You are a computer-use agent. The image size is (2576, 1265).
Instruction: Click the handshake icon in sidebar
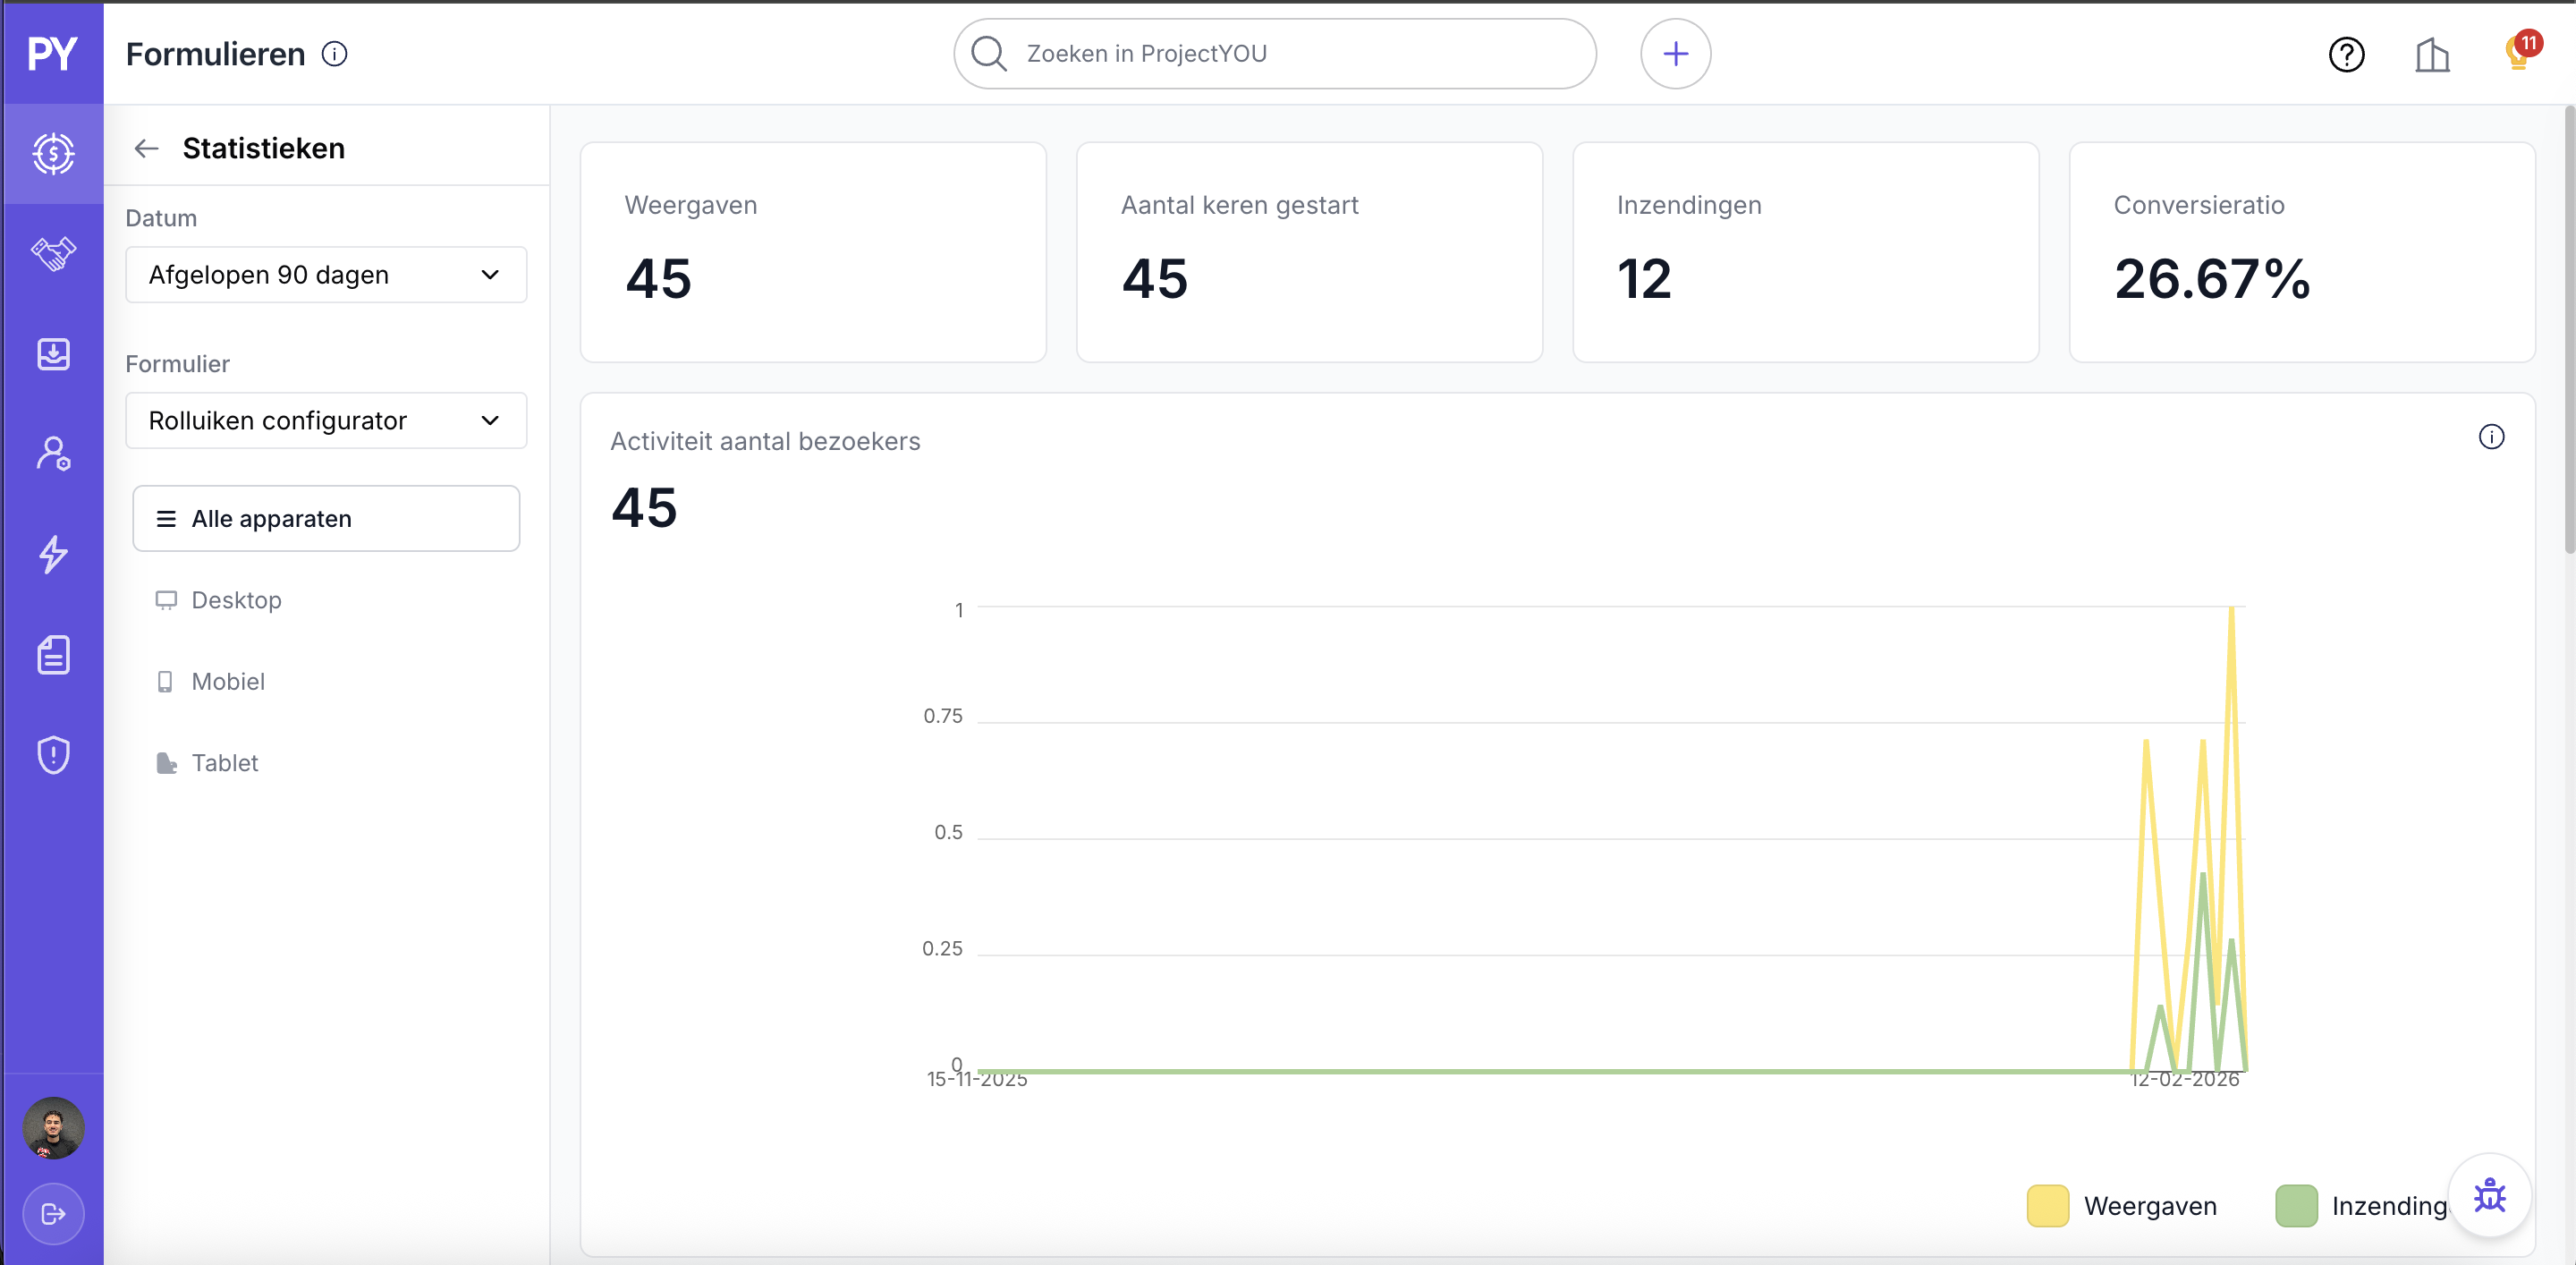point(53,253)
